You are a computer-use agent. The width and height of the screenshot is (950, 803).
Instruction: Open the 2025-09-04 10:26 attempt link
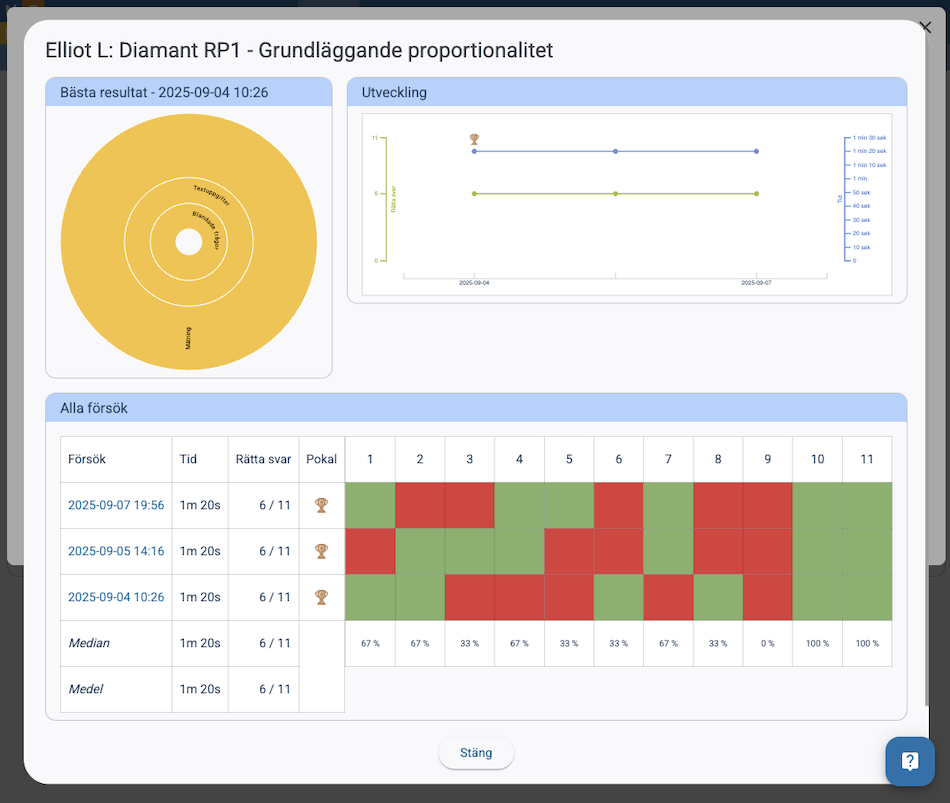coord(116,597)
